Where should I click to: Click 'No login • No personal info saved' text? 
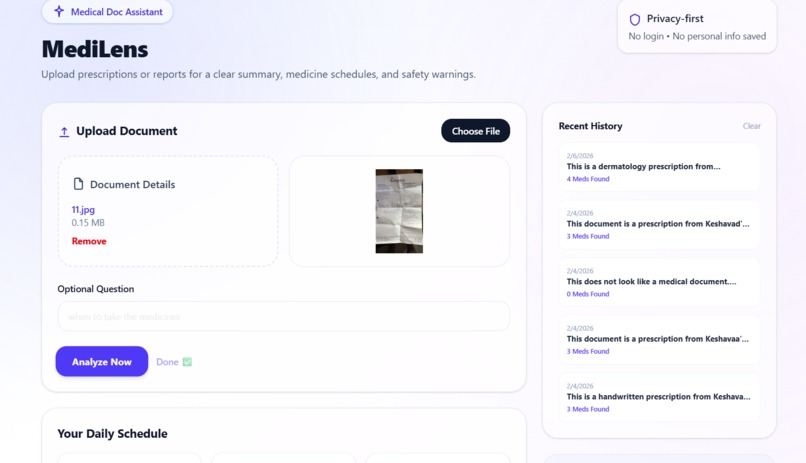[x=697, y=36]
